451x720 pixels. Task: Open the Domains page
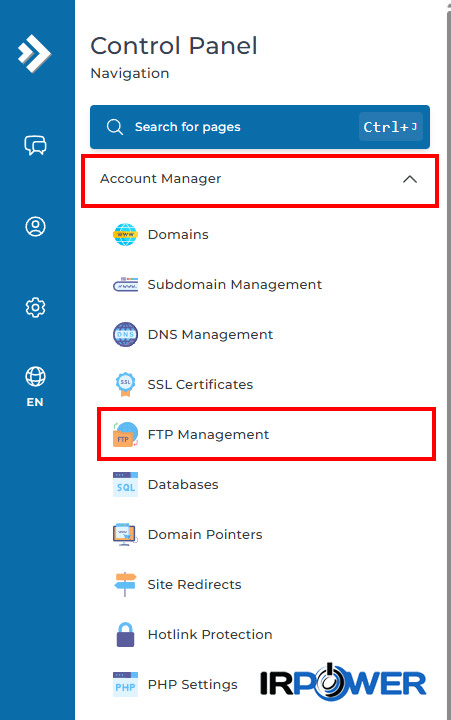click(178, 235)
